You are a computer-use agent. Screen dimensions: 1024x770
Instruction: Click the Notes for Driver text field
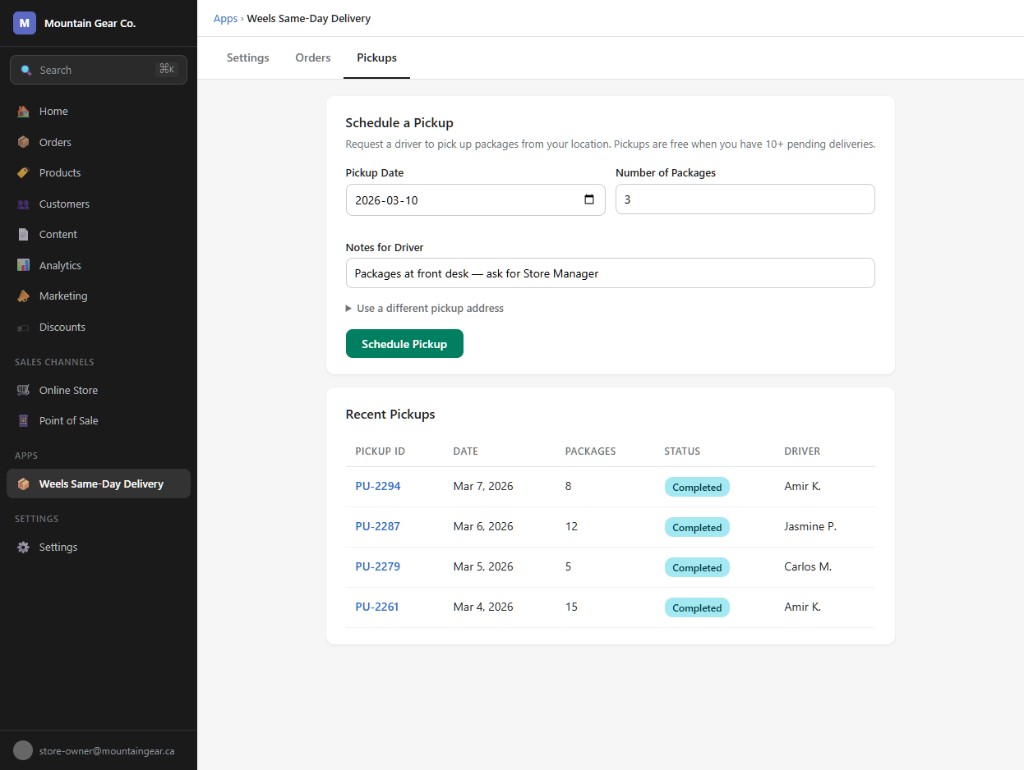610,272
